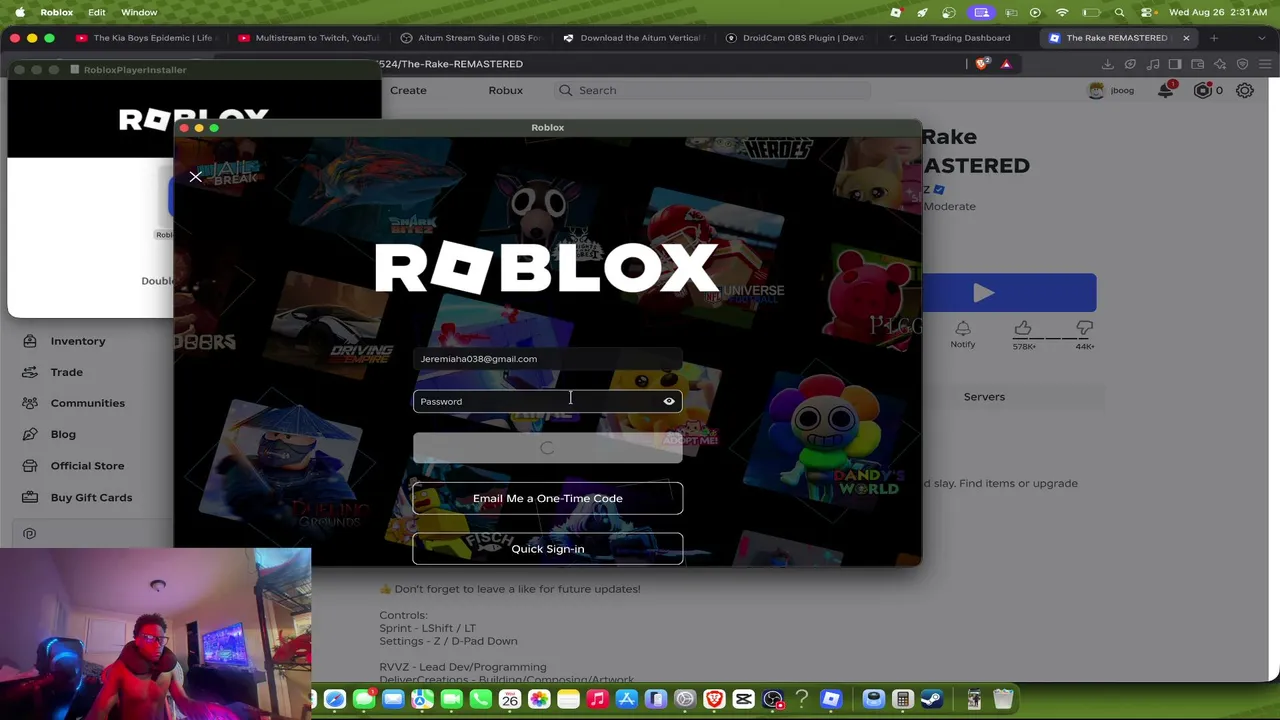Open Communities from the sidebar
1280x720 pixels.
[88, 403]
